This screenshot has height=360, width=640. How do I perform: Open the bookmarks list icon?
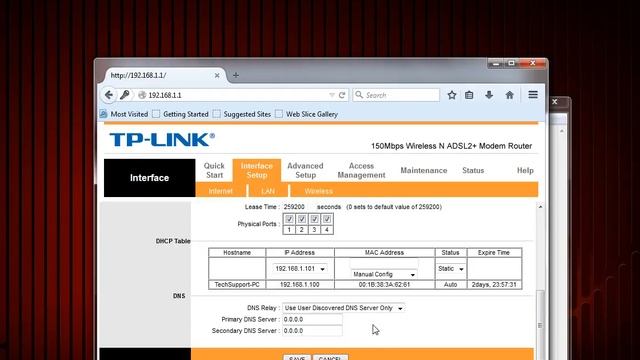pyautogui.click(x=469, y=95)
